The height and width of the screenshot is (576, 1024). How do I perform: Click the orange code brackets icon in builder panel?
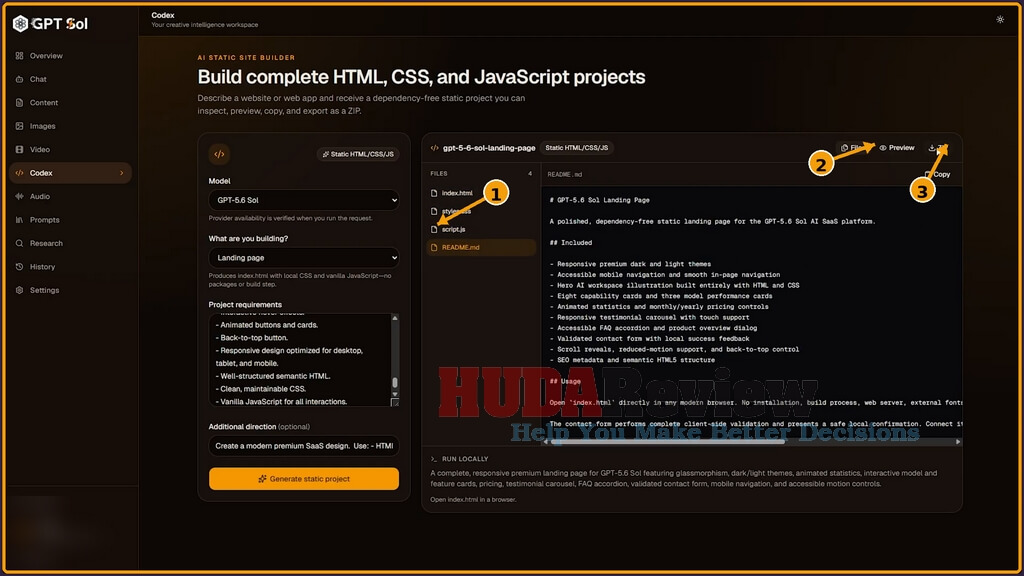(x=219, y=154)
